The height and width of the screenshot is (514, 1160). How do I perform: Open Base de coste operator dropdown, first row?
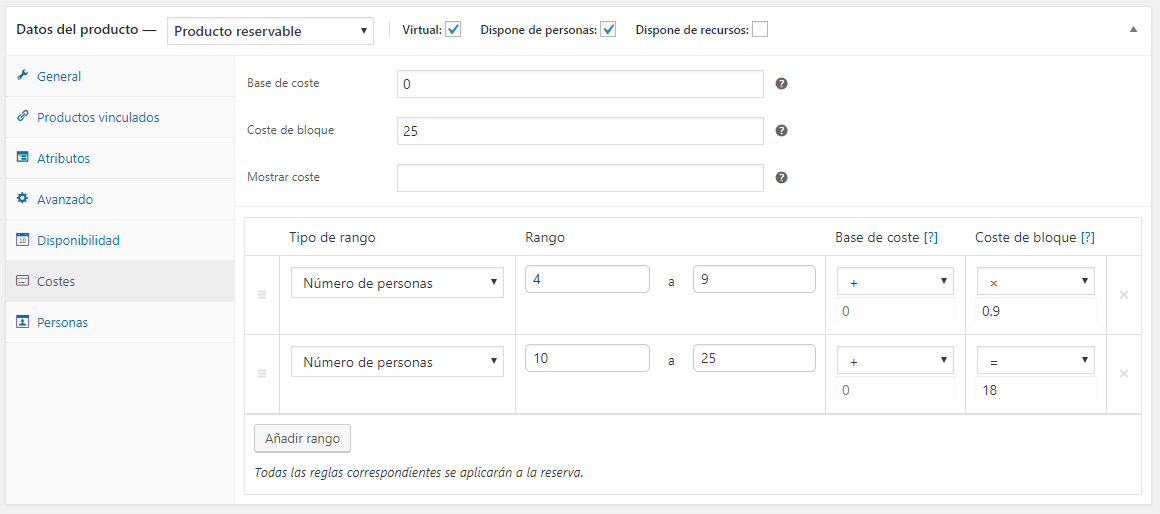pyautogui.click(x=895, y=282)
